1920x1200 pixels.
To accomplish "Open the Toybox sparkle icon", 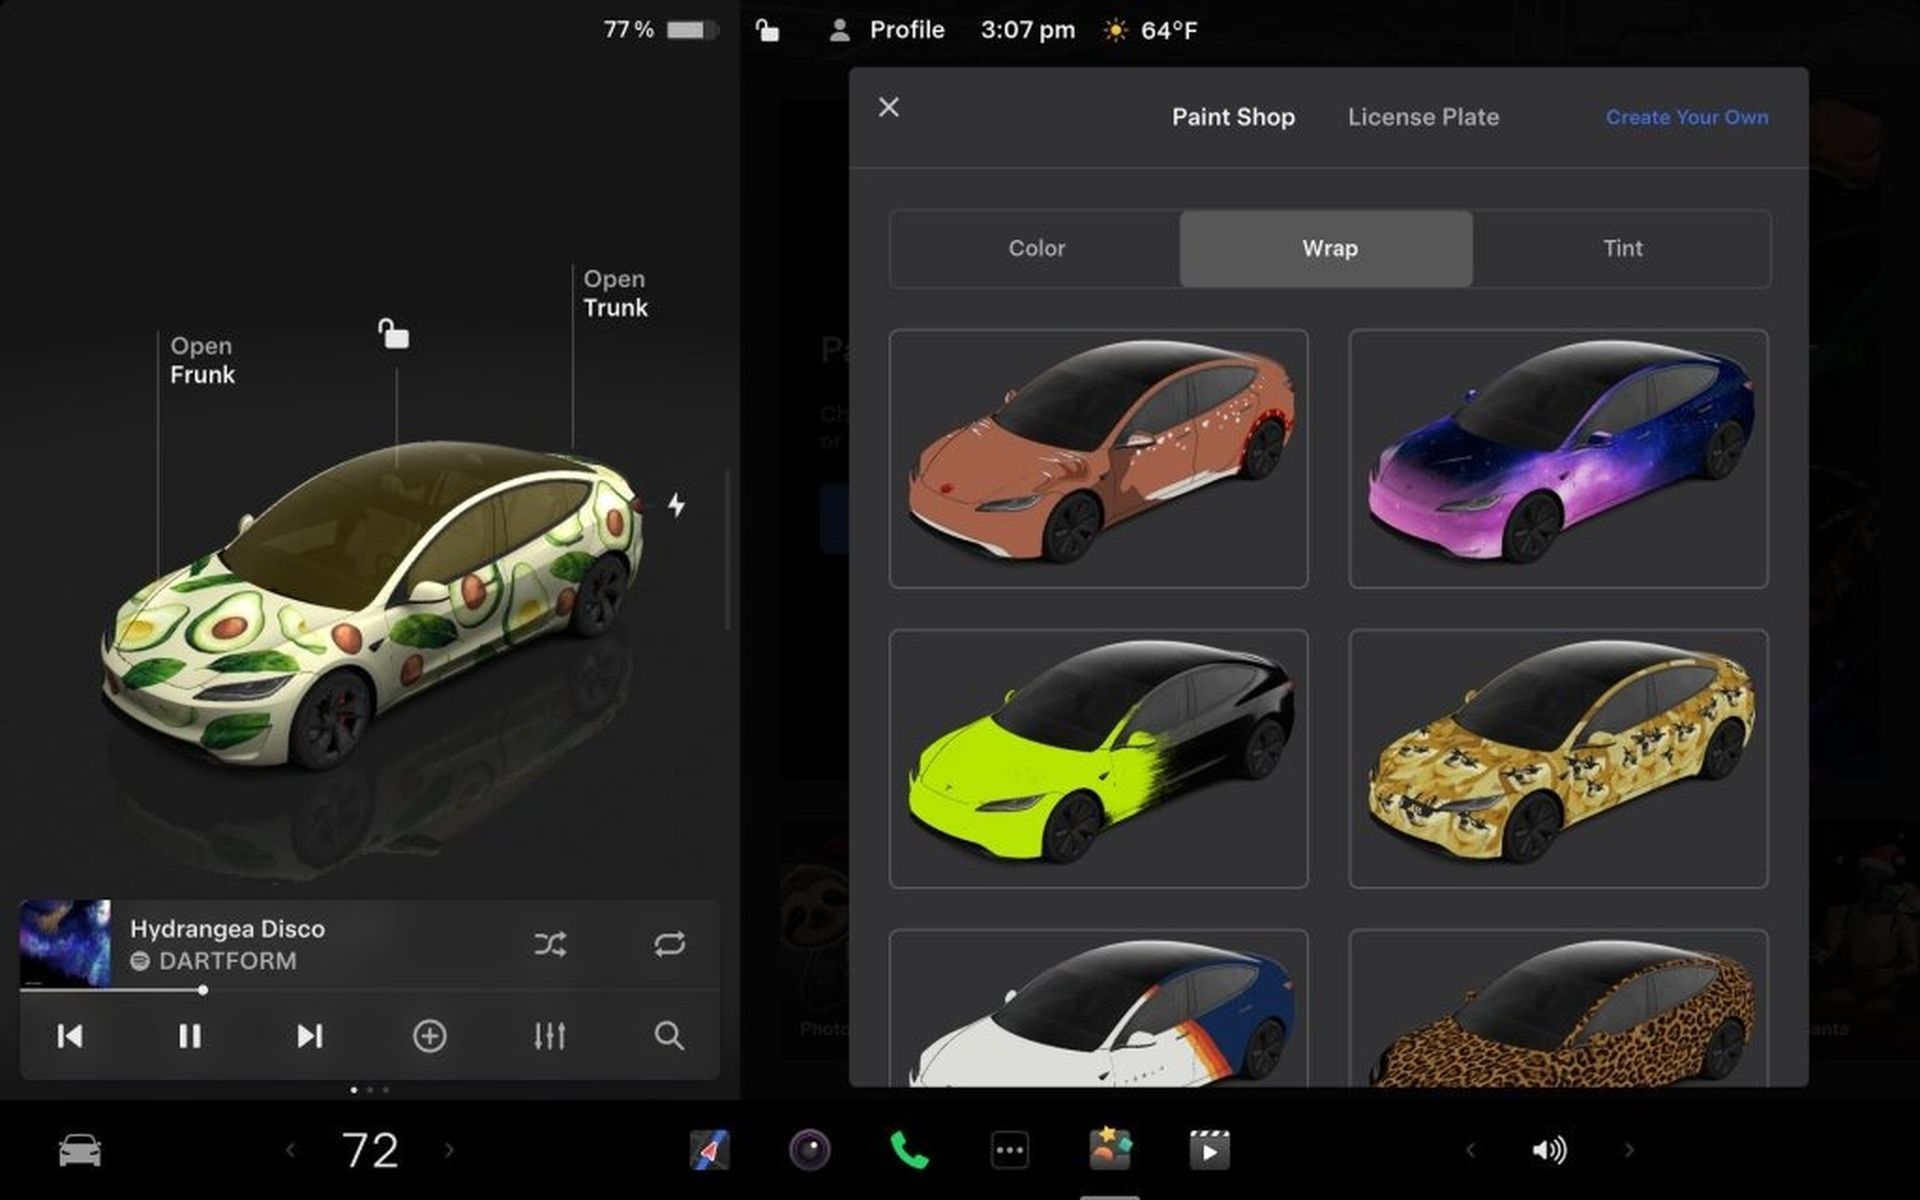I will coord(1110,1150).
